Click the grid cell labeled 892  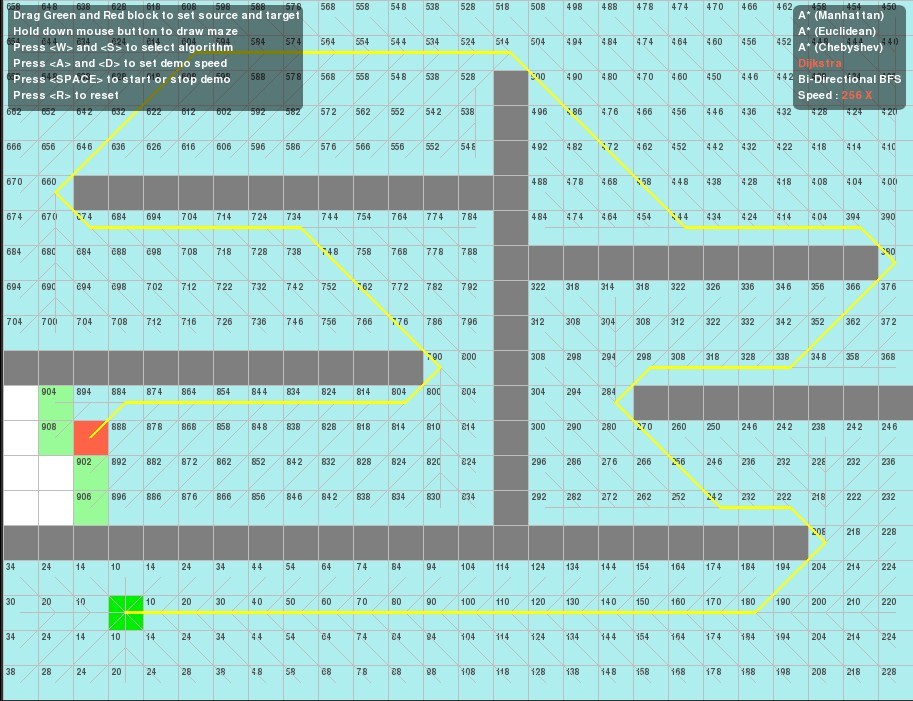pyautogui.click(x=126, y=473)
